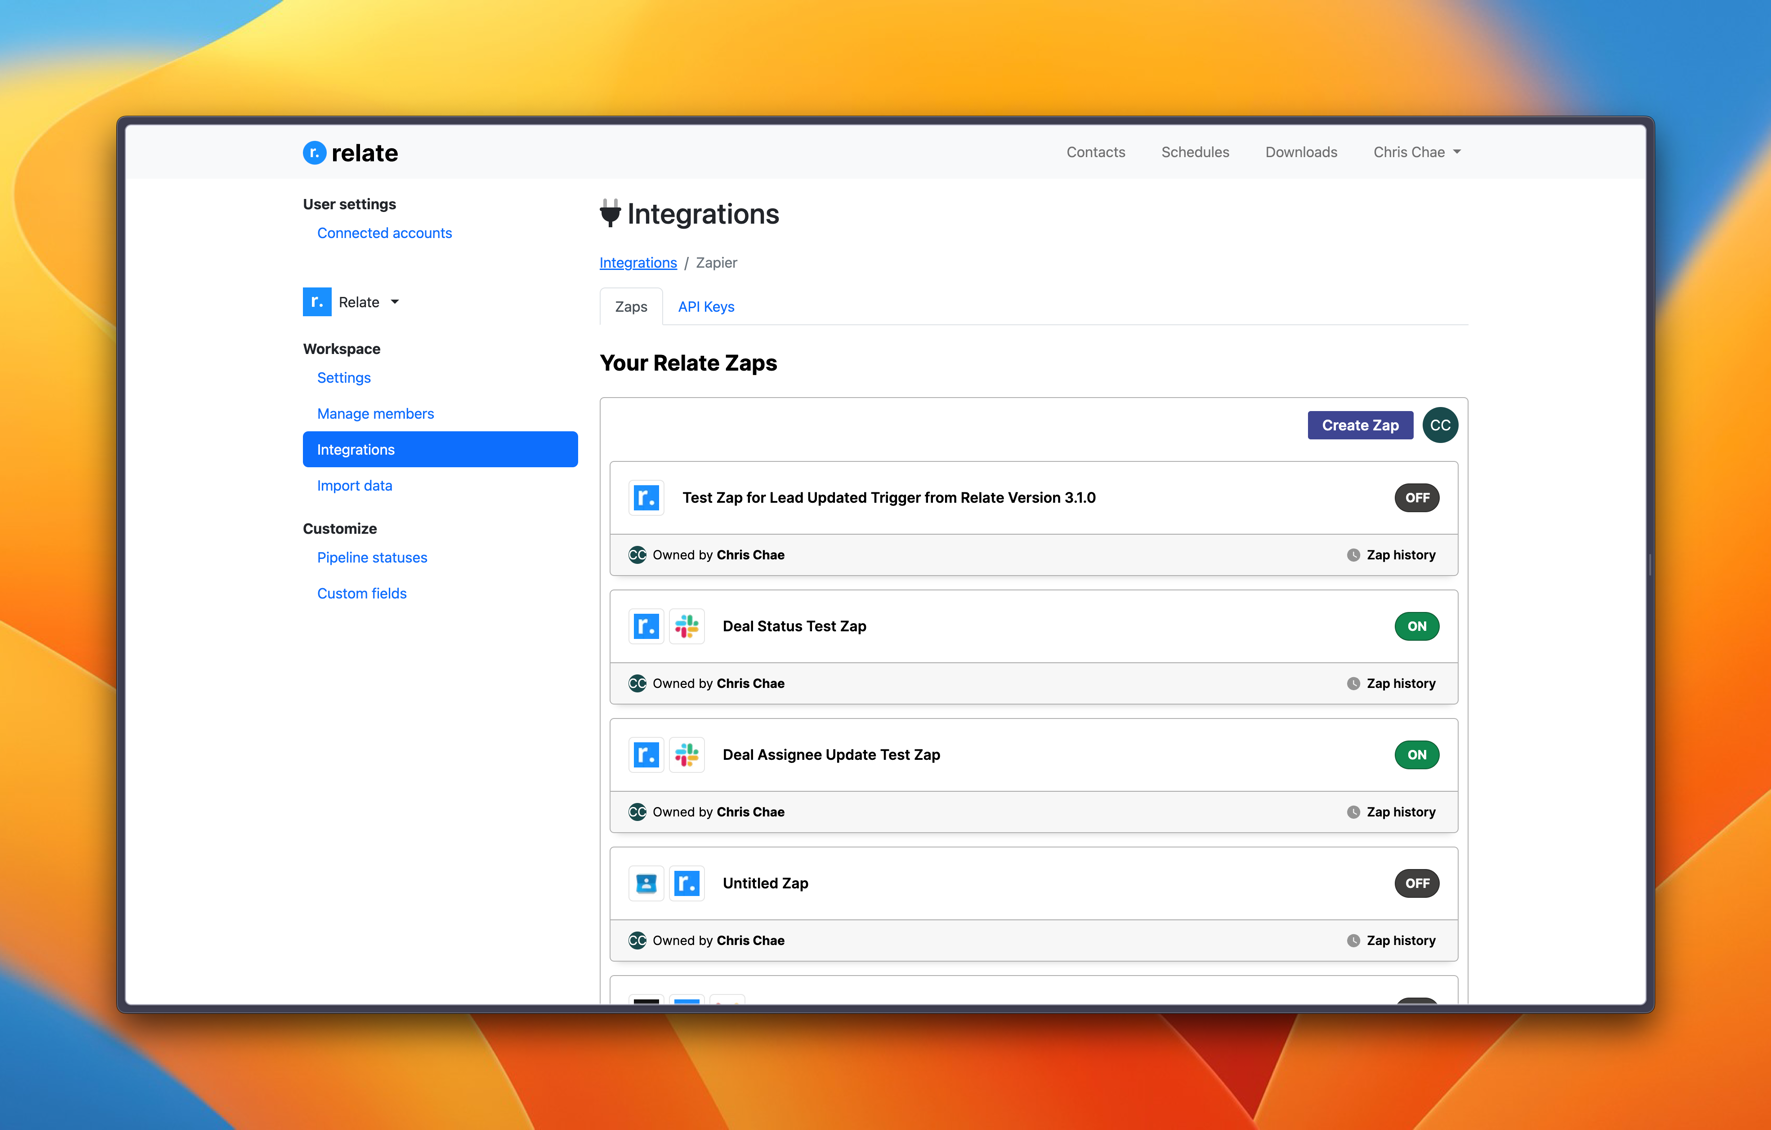Open the Integrations breadcrumb link
Image resolution: width=1771 pixels, height=1130 pixels.
pos(638,263)
